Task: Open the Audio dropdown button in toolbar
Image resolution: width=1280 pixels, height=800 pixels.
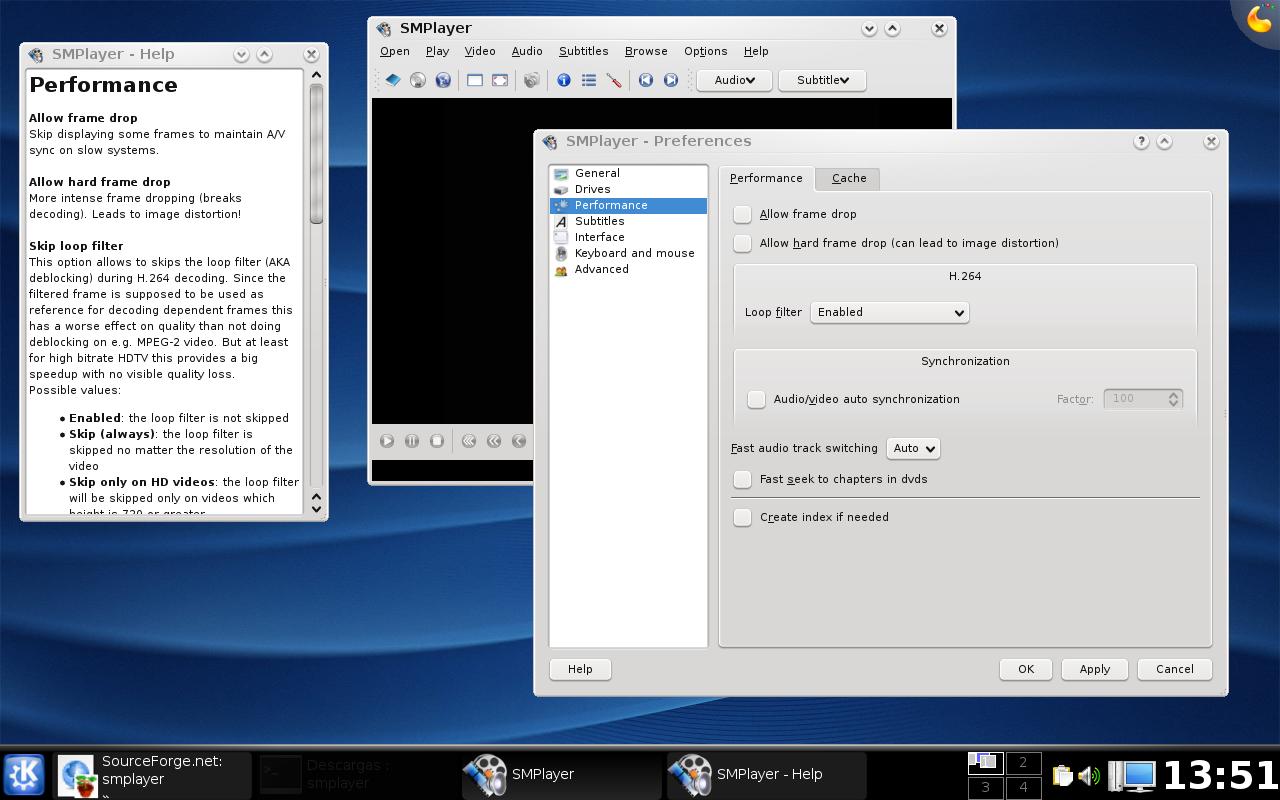Action: point(734,80)
